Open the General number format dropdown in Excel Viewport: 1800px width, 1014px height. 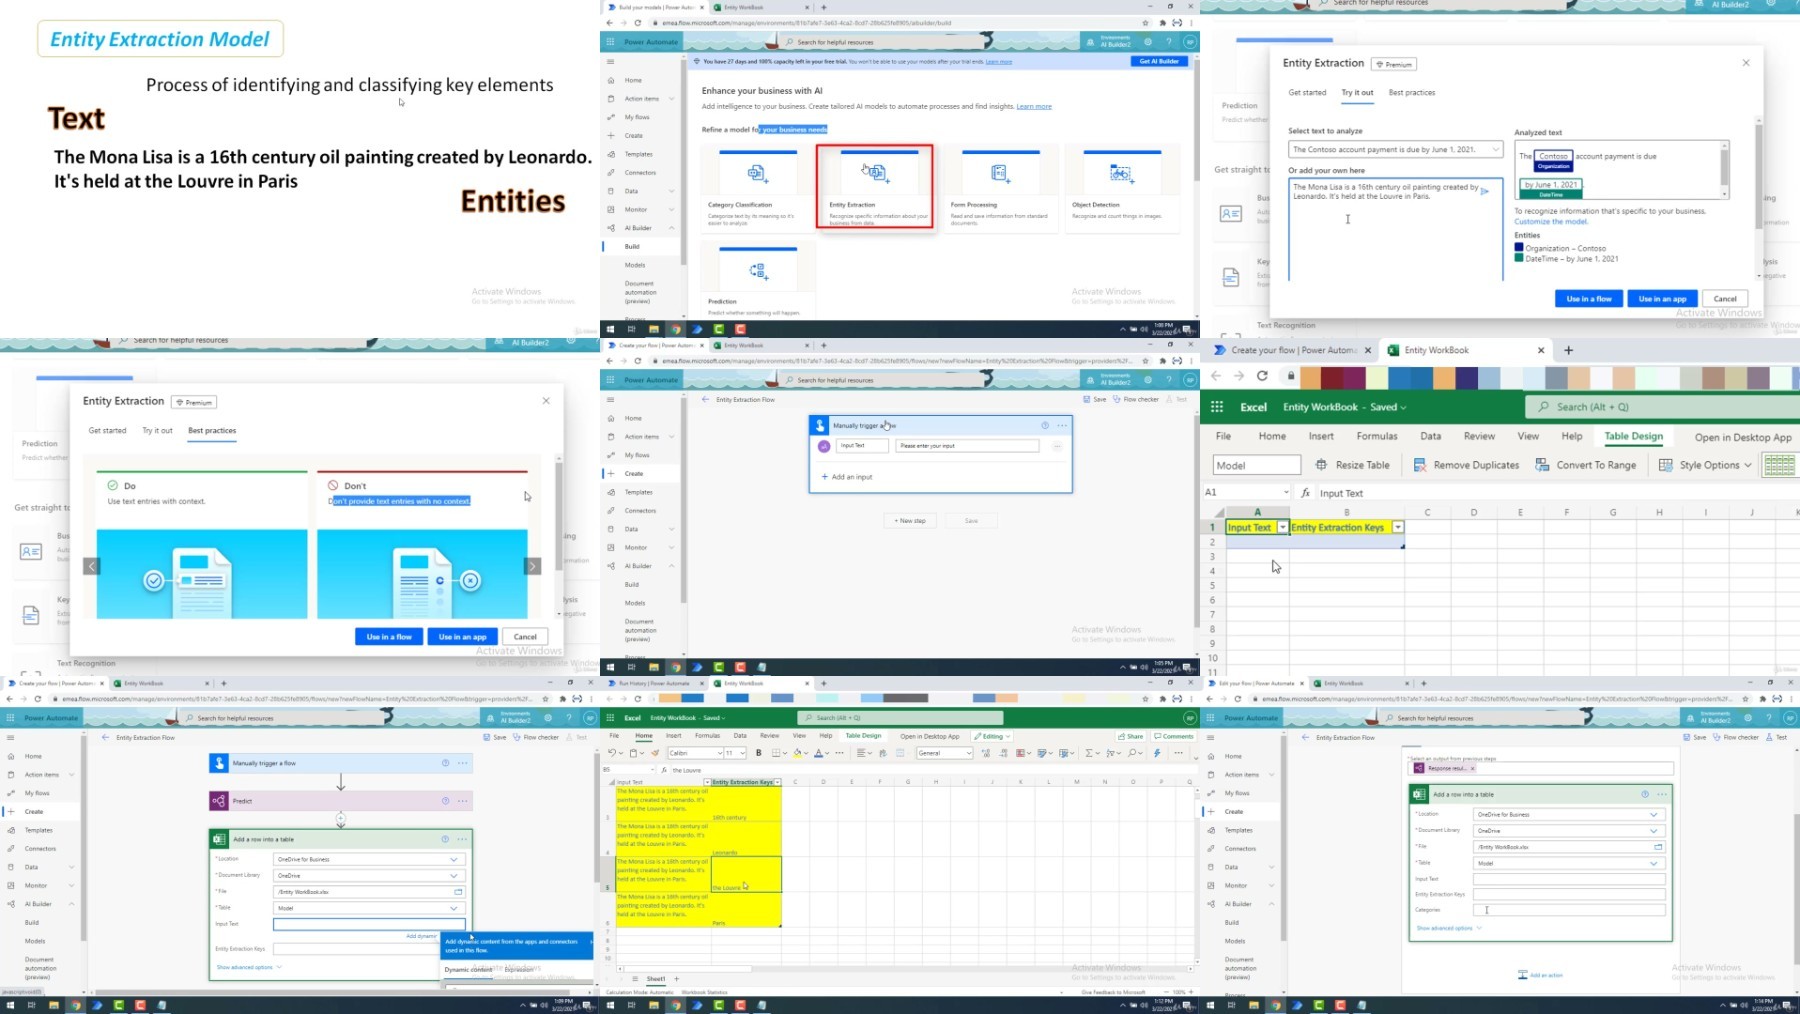[967, 753]
